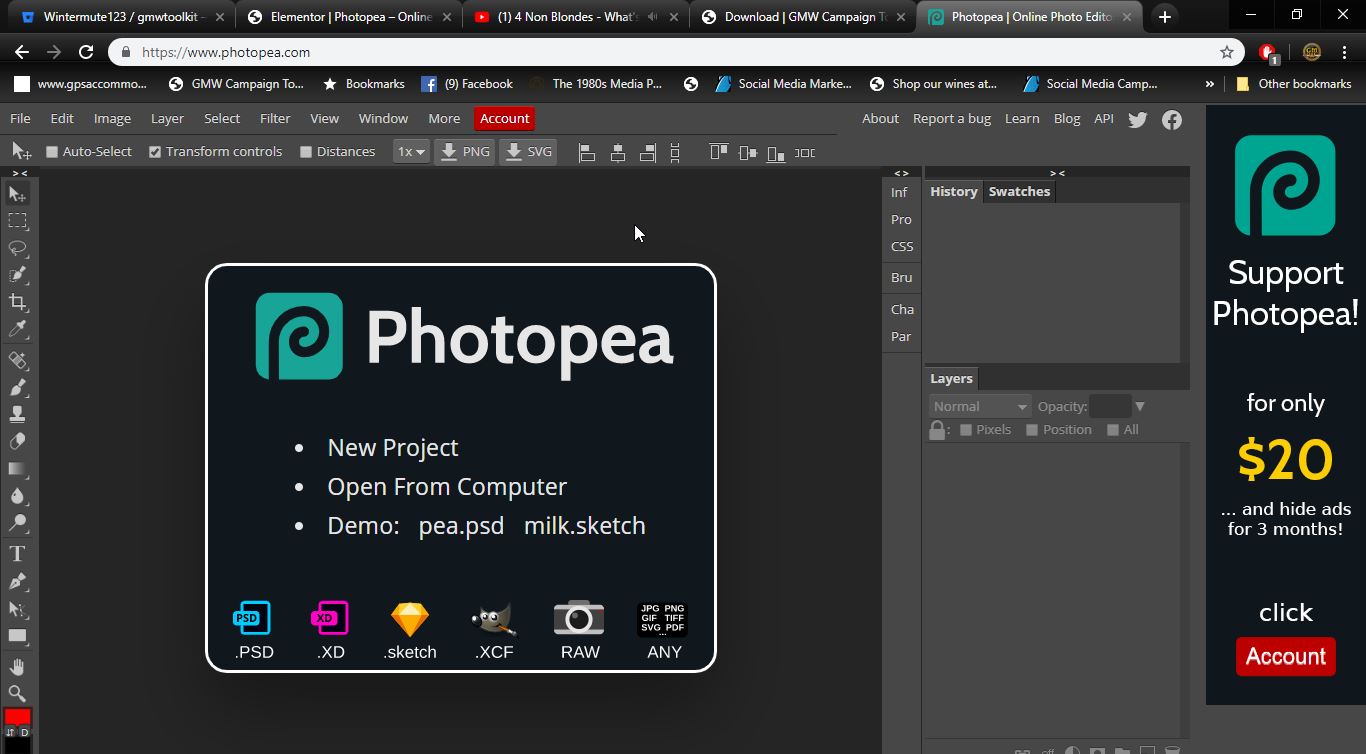
Task: Open the Window menu
Action: pyautogui.click(x=383, y=118)
